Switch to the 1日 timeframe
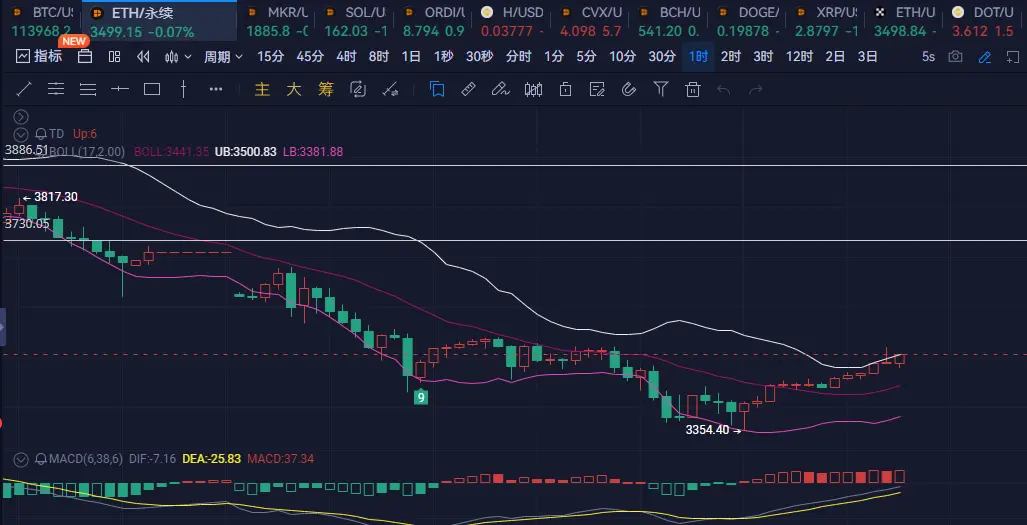1027x525 pixels. tap(411, 57)
